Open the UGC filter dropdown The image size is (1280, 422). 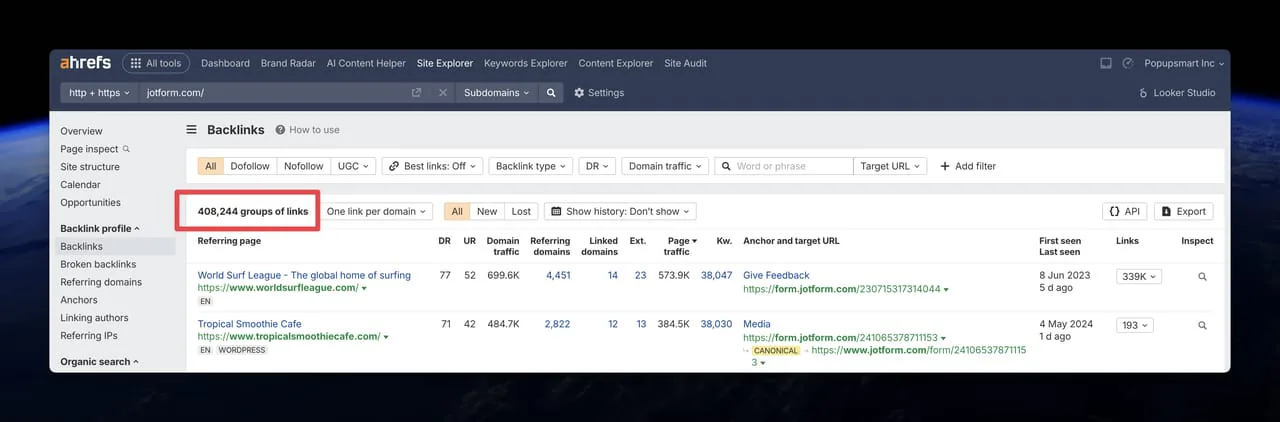coord(353,166)
